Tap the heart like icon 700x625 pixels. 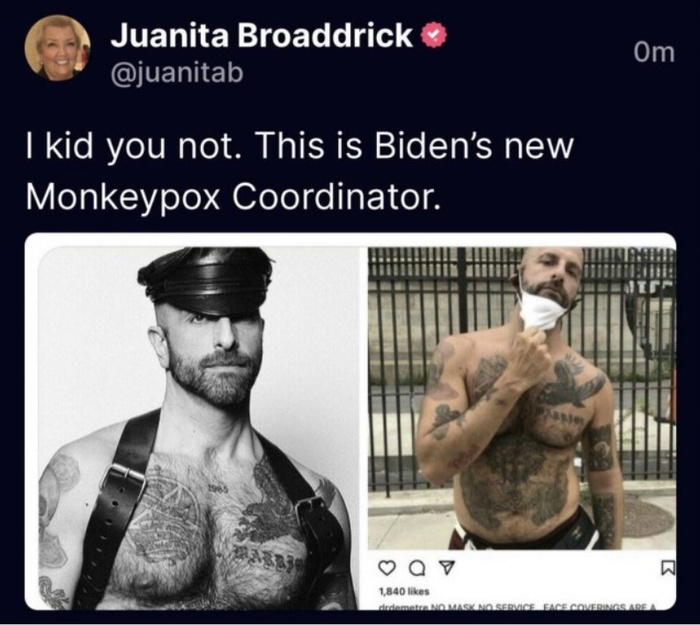click(x=387, y=568)
